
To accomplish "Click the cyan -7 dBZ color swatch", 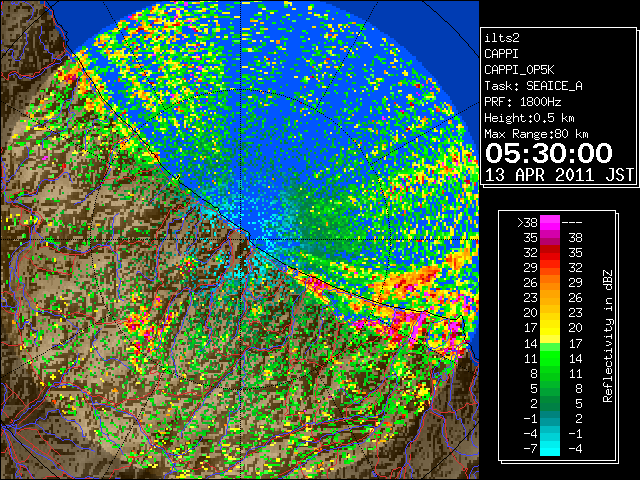I will pyautogui.click(x=550, y=449).
